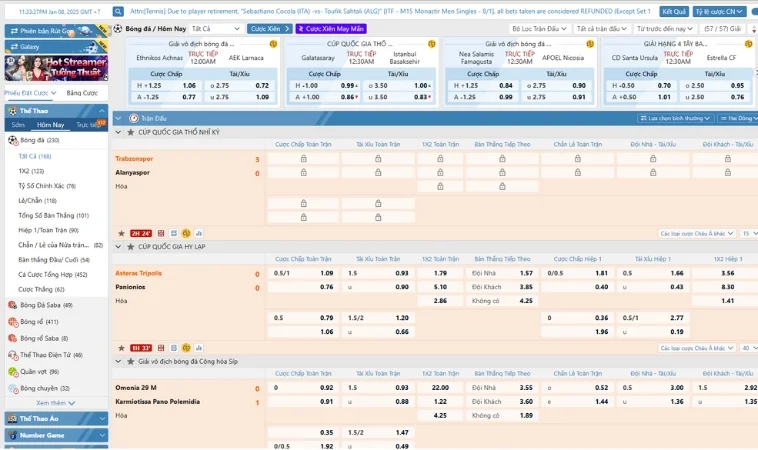Screen dimensions: 758x450
Task: Click the Kết Quả button
Action: coord(674,11)
